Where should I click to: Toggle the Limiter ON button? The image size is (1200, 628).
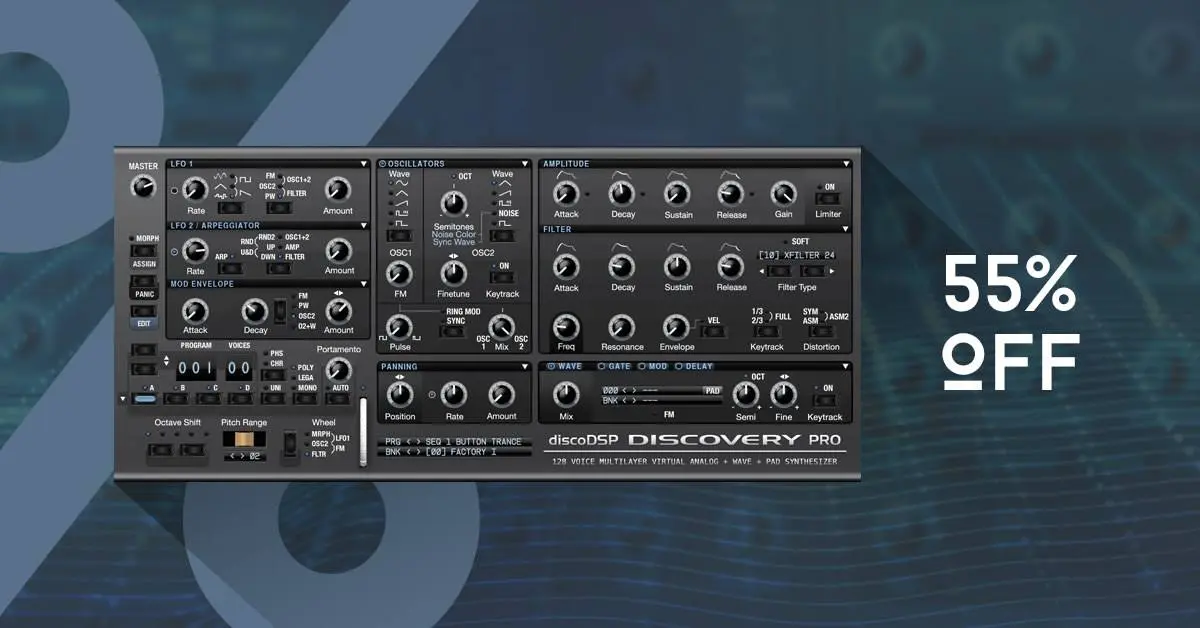[x=828, y=200]
